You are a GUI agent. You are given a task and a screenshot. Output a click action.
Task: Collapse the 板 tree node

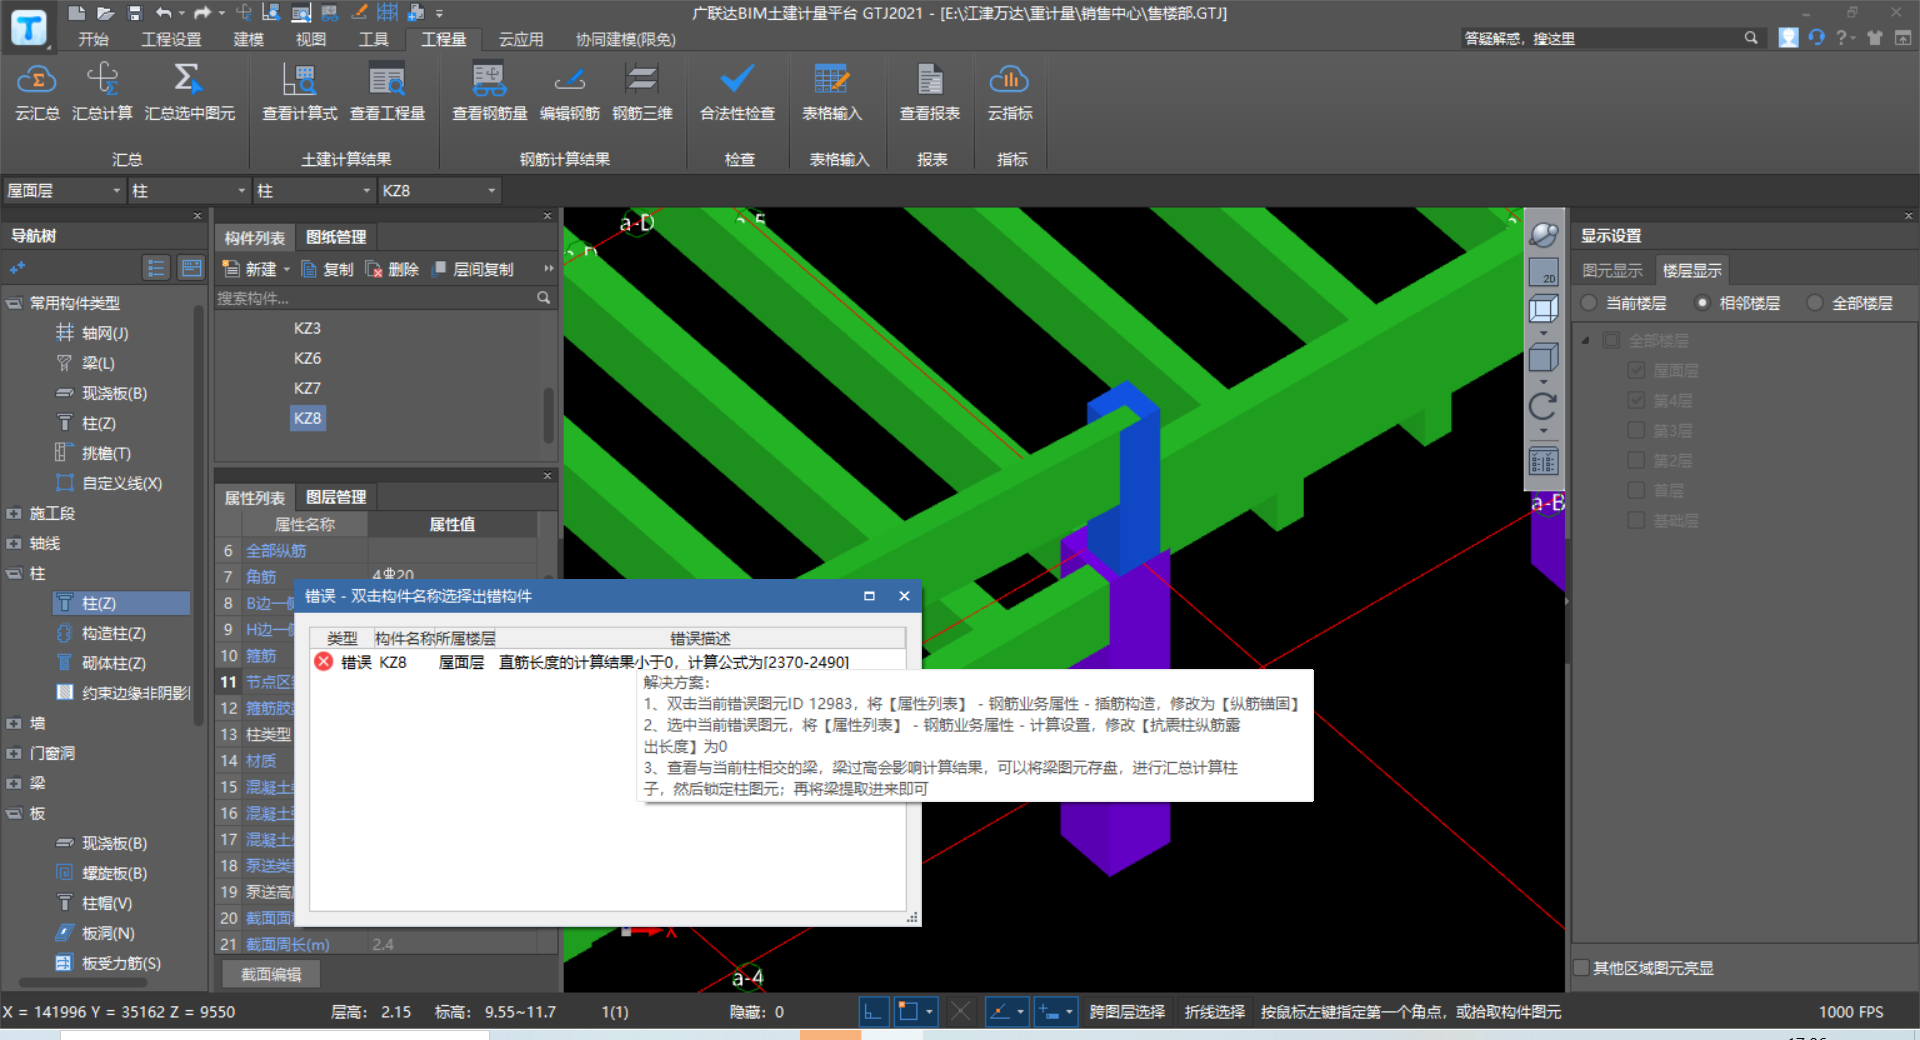(x=14, y=813)
